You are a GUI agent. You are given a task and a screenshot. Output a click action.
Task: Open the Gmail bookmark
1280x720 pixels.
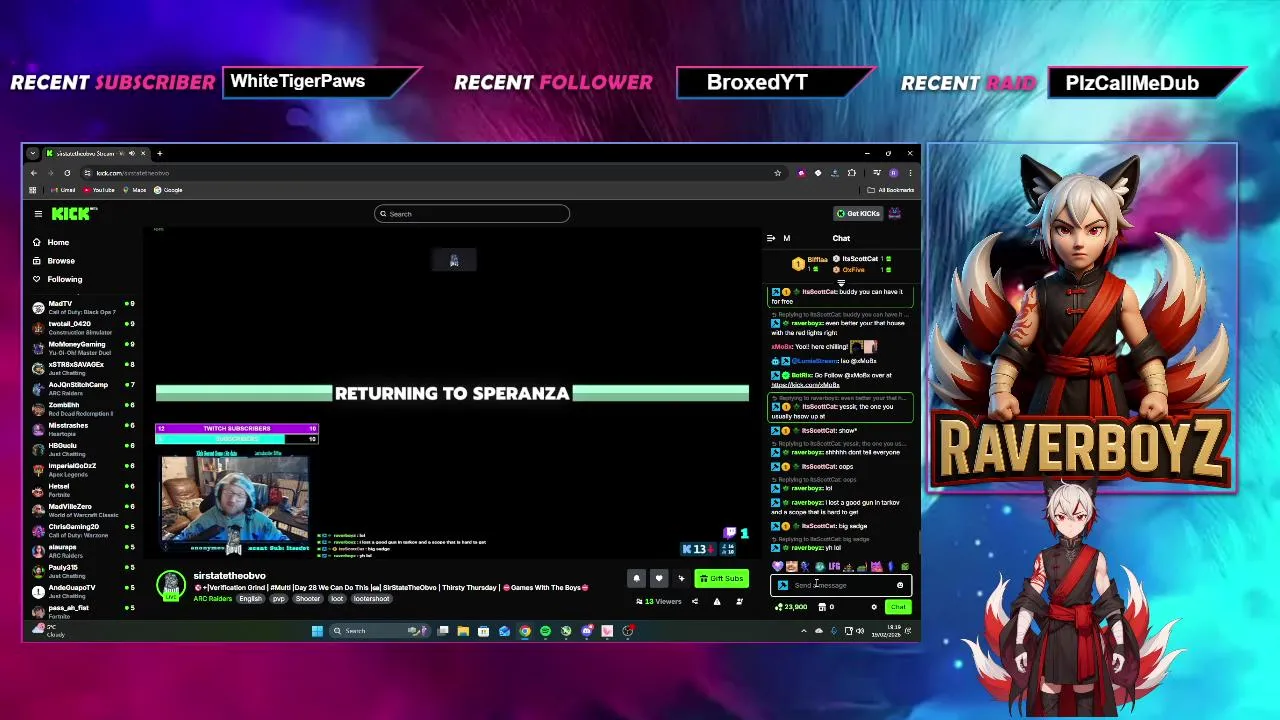tap(64, 190)
